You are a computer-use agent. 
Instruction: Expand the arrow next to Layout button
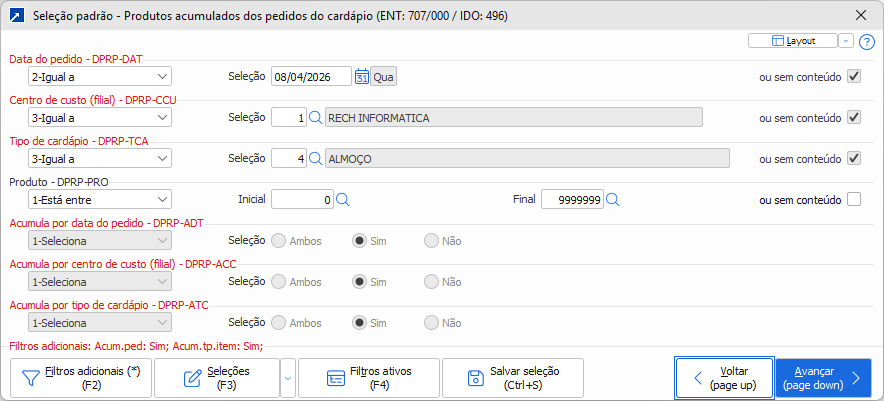pos(846,41)
